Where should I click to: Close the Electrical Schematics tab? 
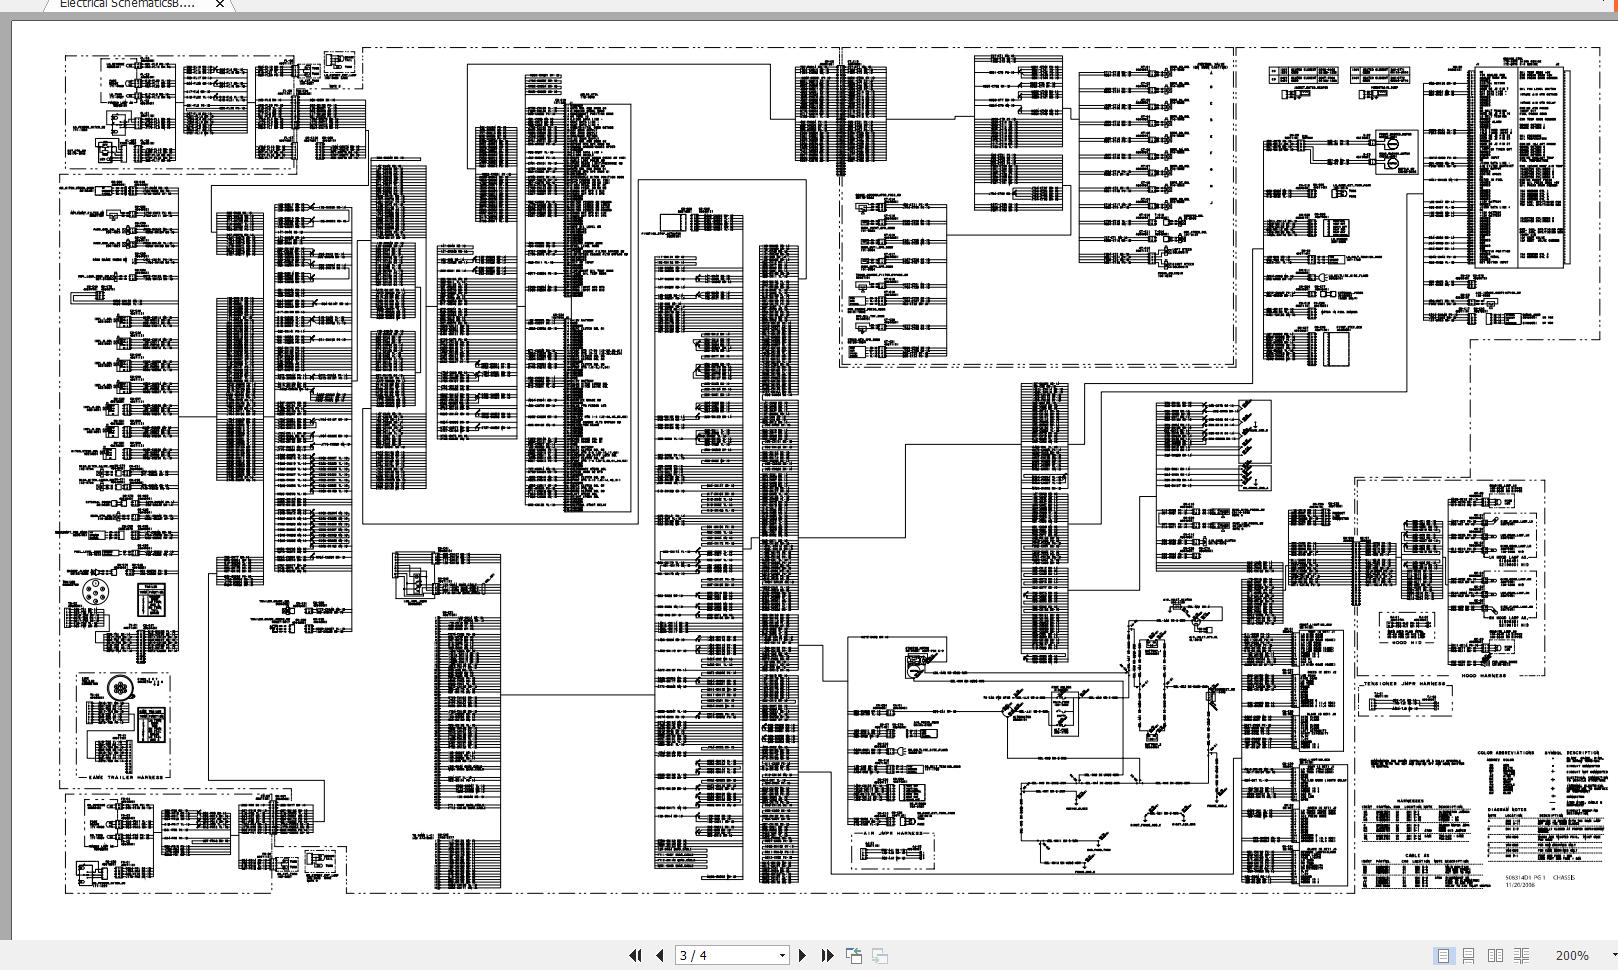(220, 4)
